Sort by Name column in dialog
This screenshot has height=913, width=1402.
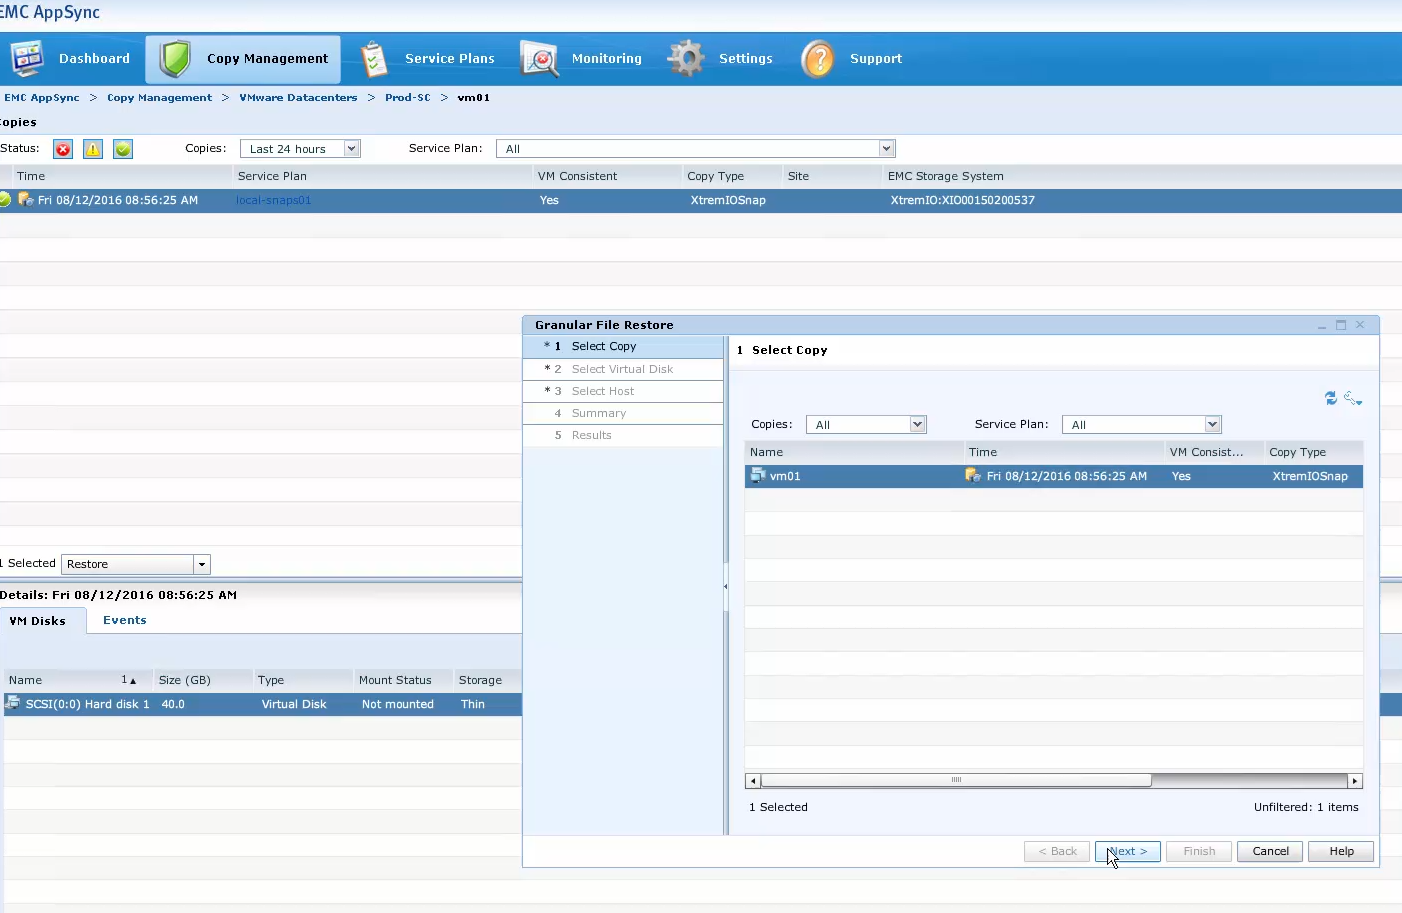click(854, 452)
